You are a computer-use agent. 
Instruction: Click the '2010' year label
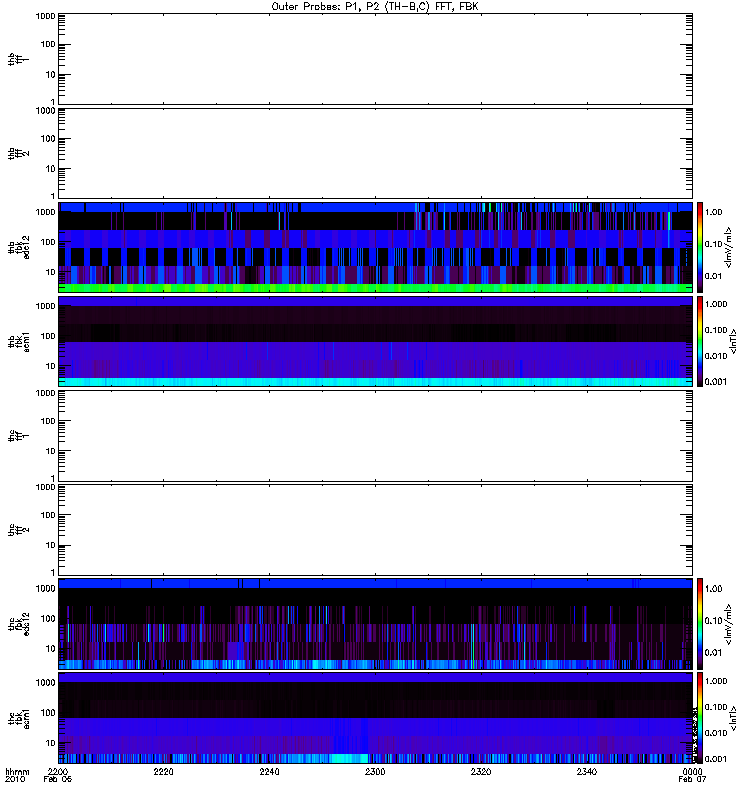click(x=15, y=779)
